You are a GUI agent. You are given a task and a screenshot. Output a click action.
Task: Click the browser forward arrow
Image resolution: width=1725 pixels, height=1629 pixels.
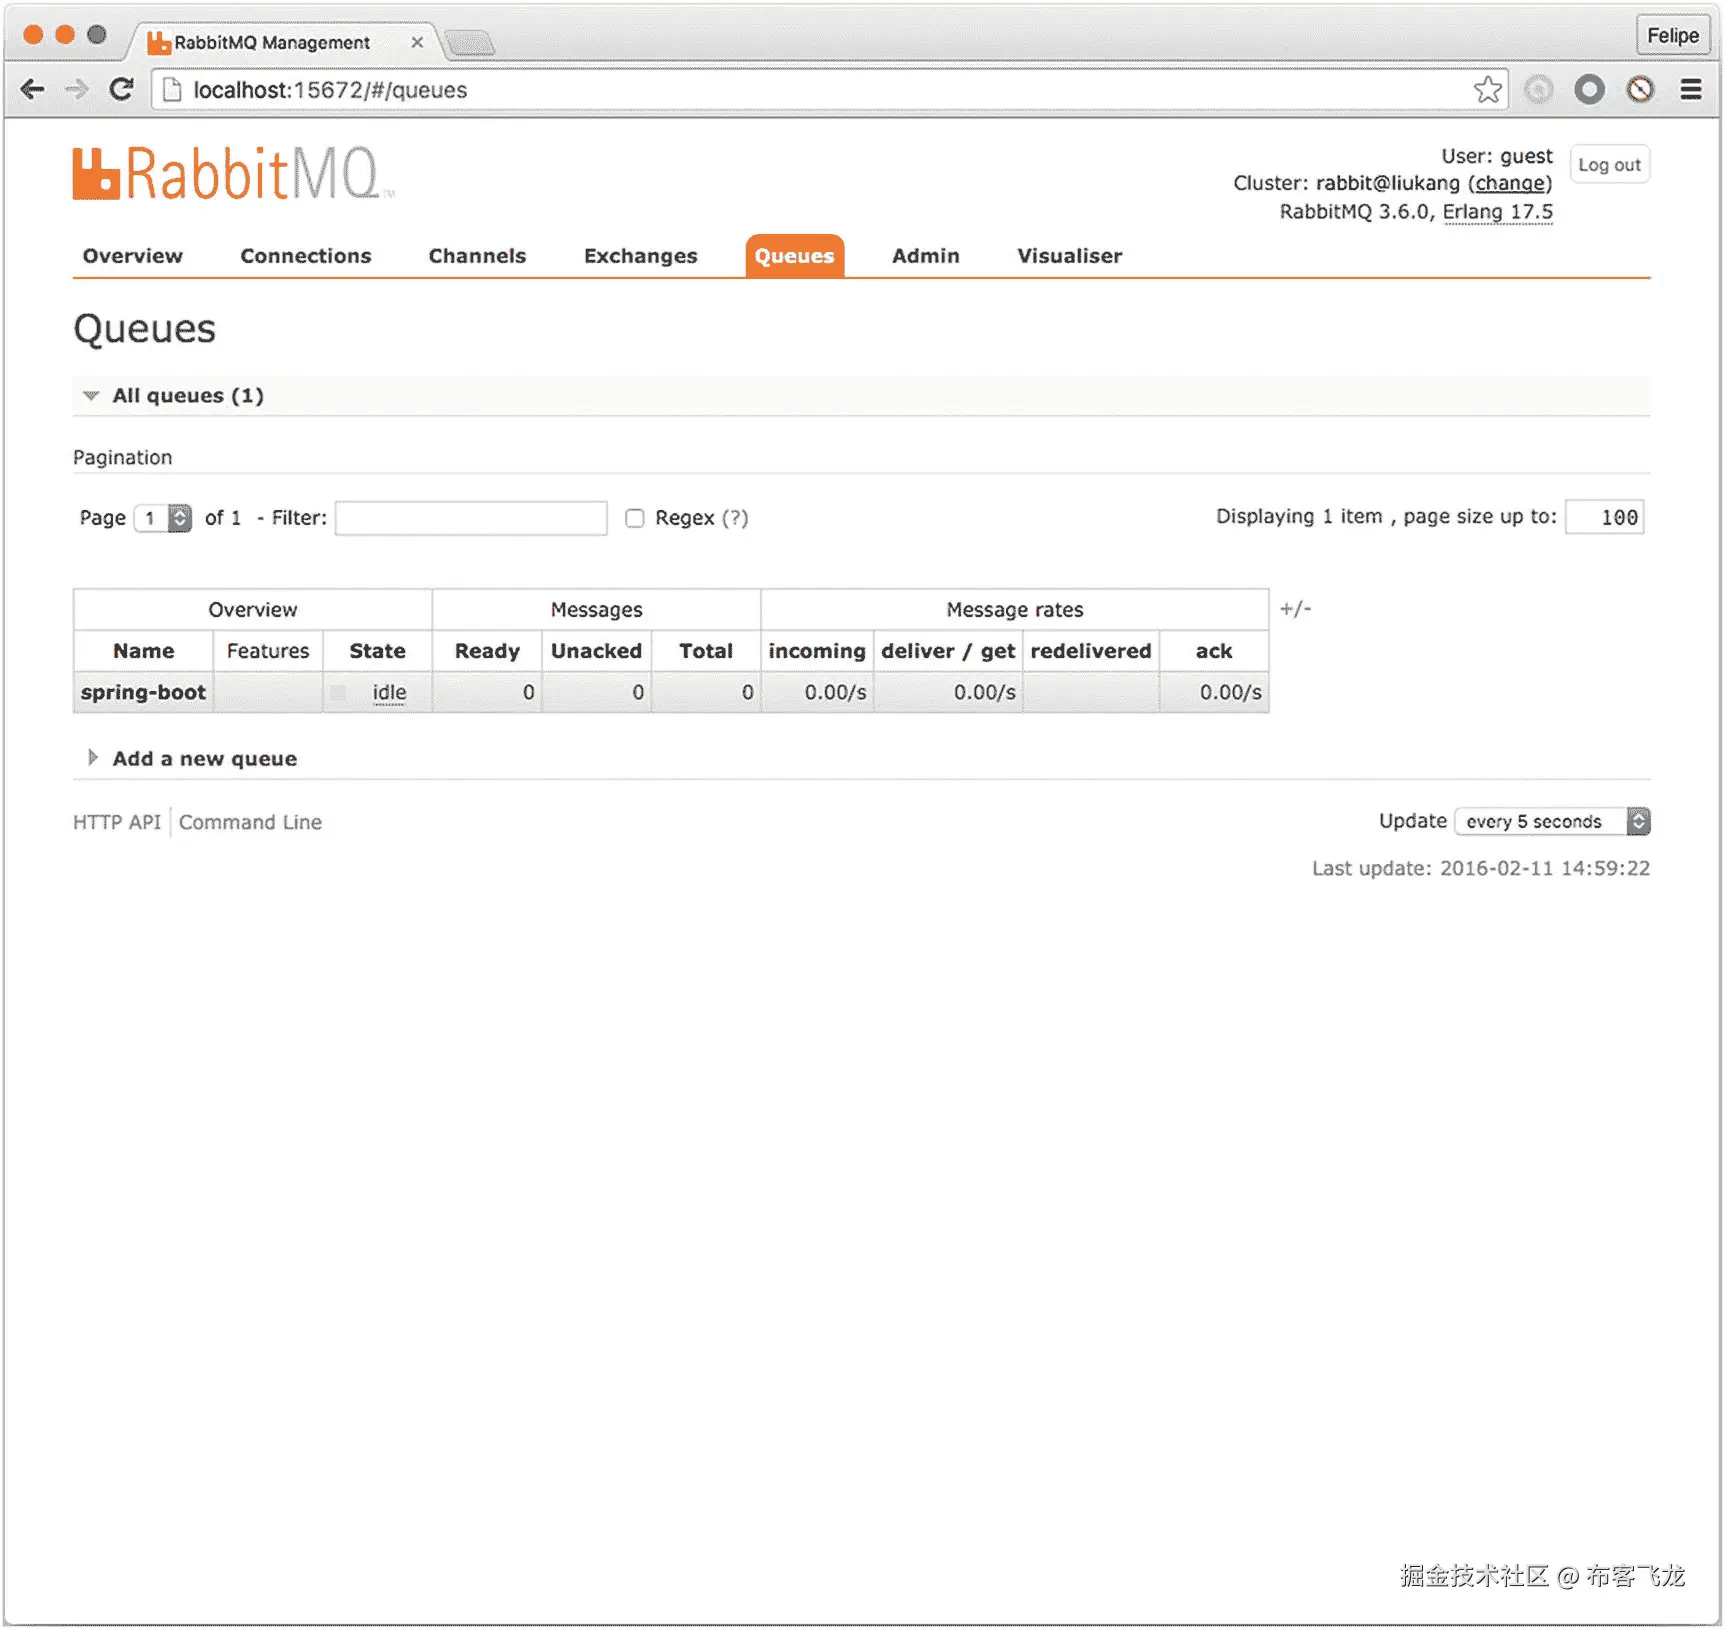point(77,90)
